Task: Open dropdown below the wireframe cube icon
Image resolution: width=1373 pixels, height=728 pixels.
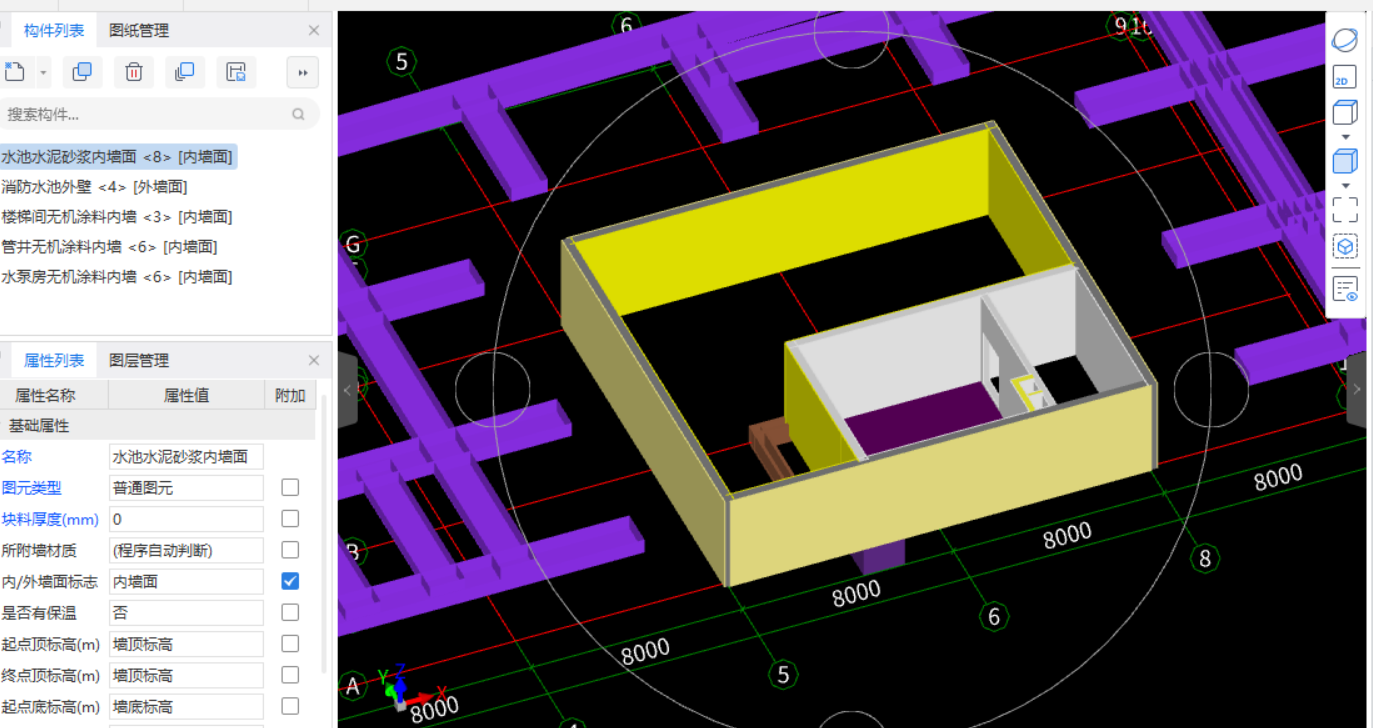Action: coord(1345,136)
